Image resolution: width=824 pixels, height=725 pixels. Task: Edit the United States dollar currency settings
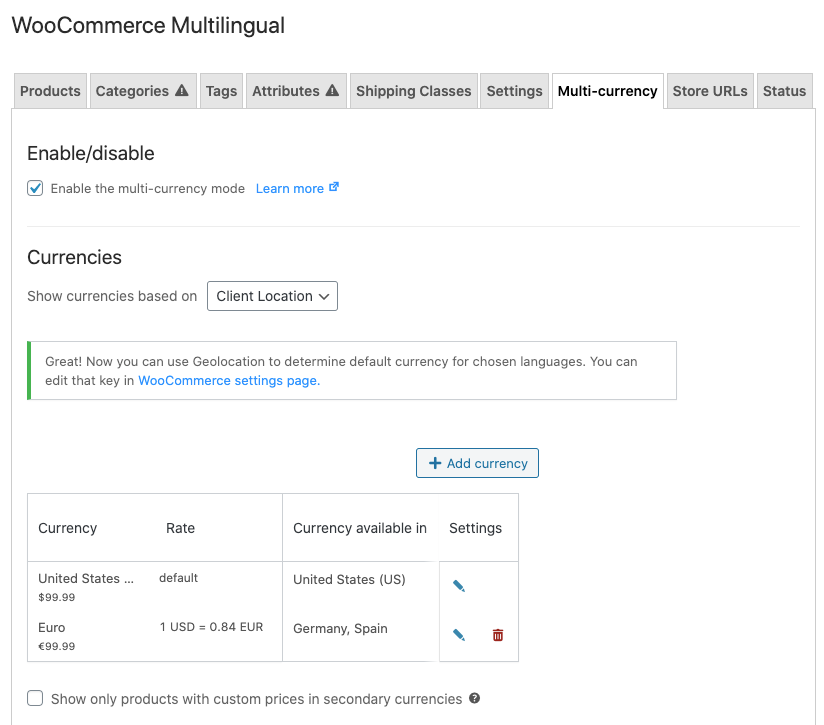tap(459, 586)
